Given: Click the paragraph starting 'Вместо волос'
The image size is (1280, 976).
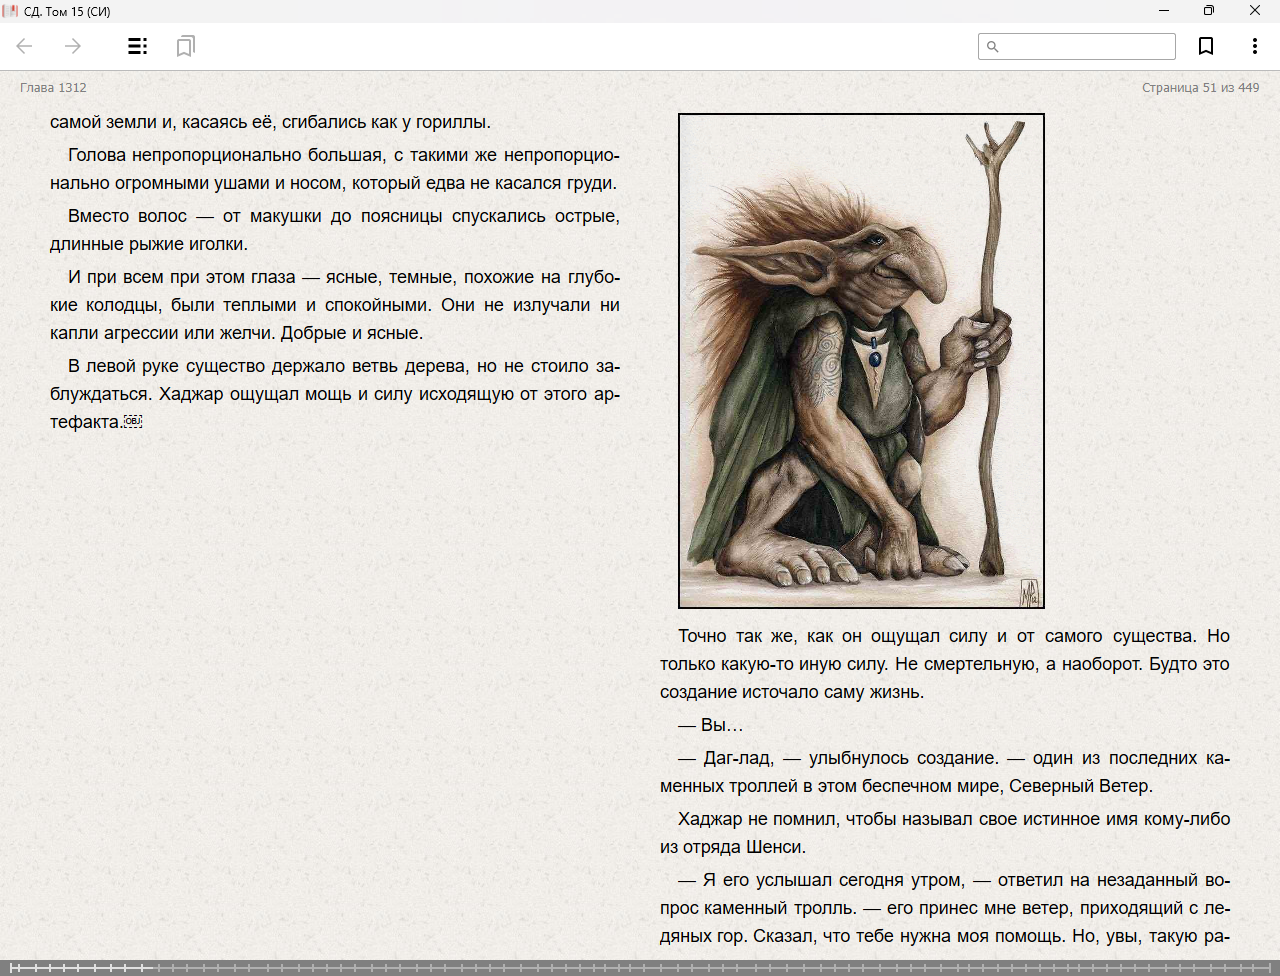Looking at the screenshot, I should [335, 230].
